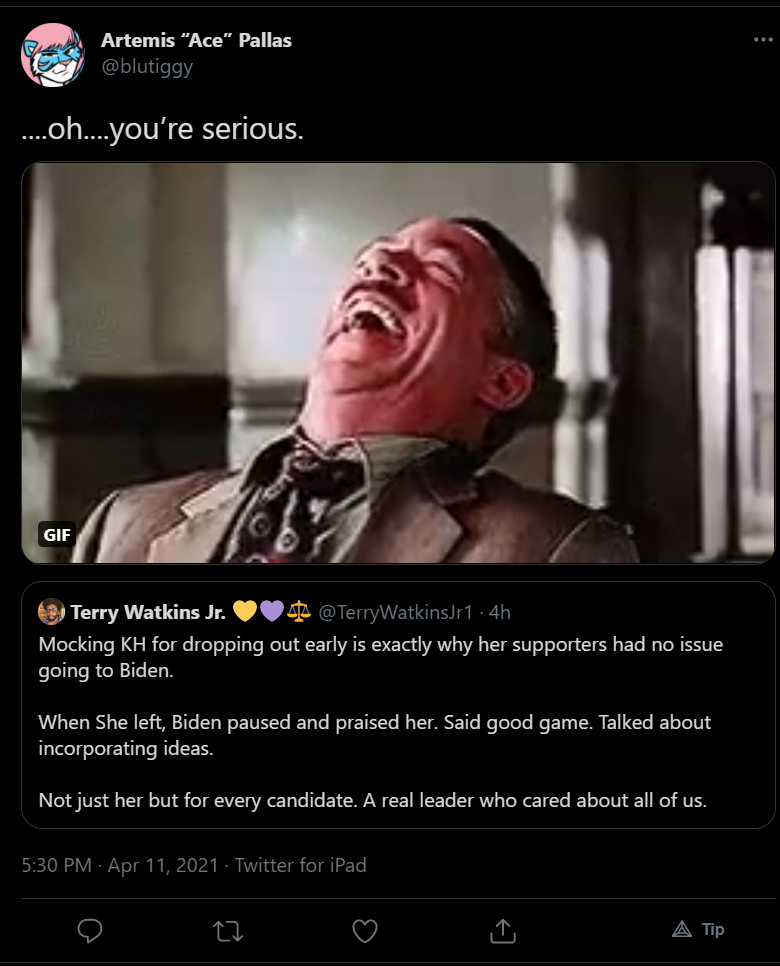Open the share upload icon
Viewport: 780px width, 966px height.
[x=502, y=931]
